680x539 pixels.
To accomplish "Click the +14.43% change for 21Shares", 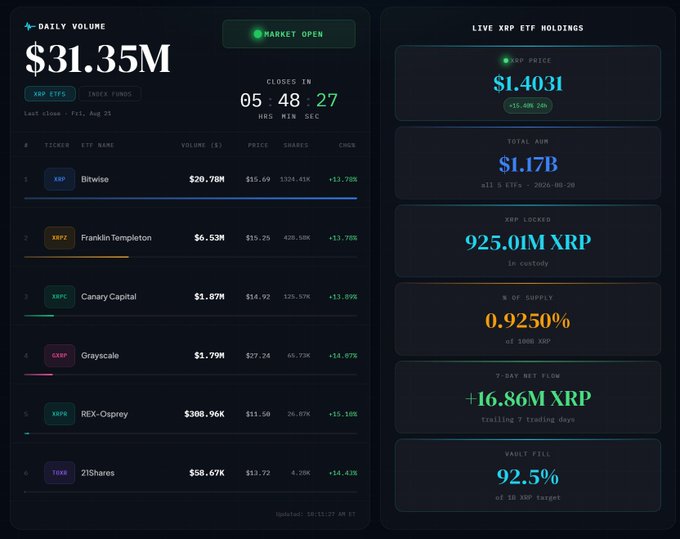I will point(343,473).
